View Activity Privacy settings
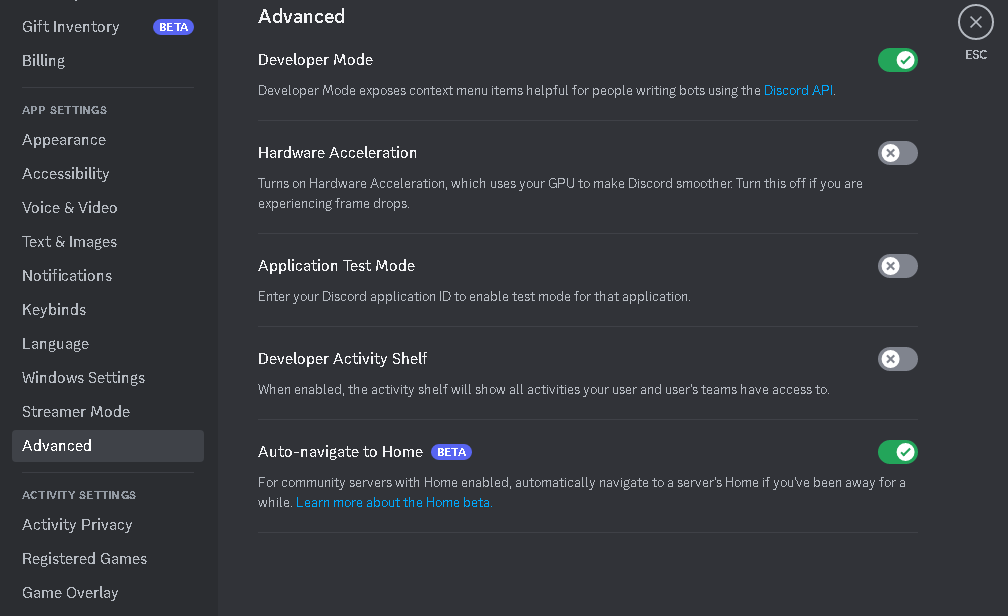Image resolution: width=1008 pixels, height=616 pixels. (77, 524)
